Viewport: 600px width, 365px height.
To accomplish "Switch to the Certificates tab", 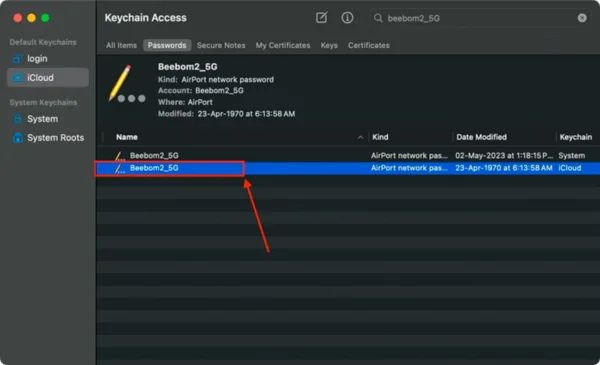I will 369,45.
